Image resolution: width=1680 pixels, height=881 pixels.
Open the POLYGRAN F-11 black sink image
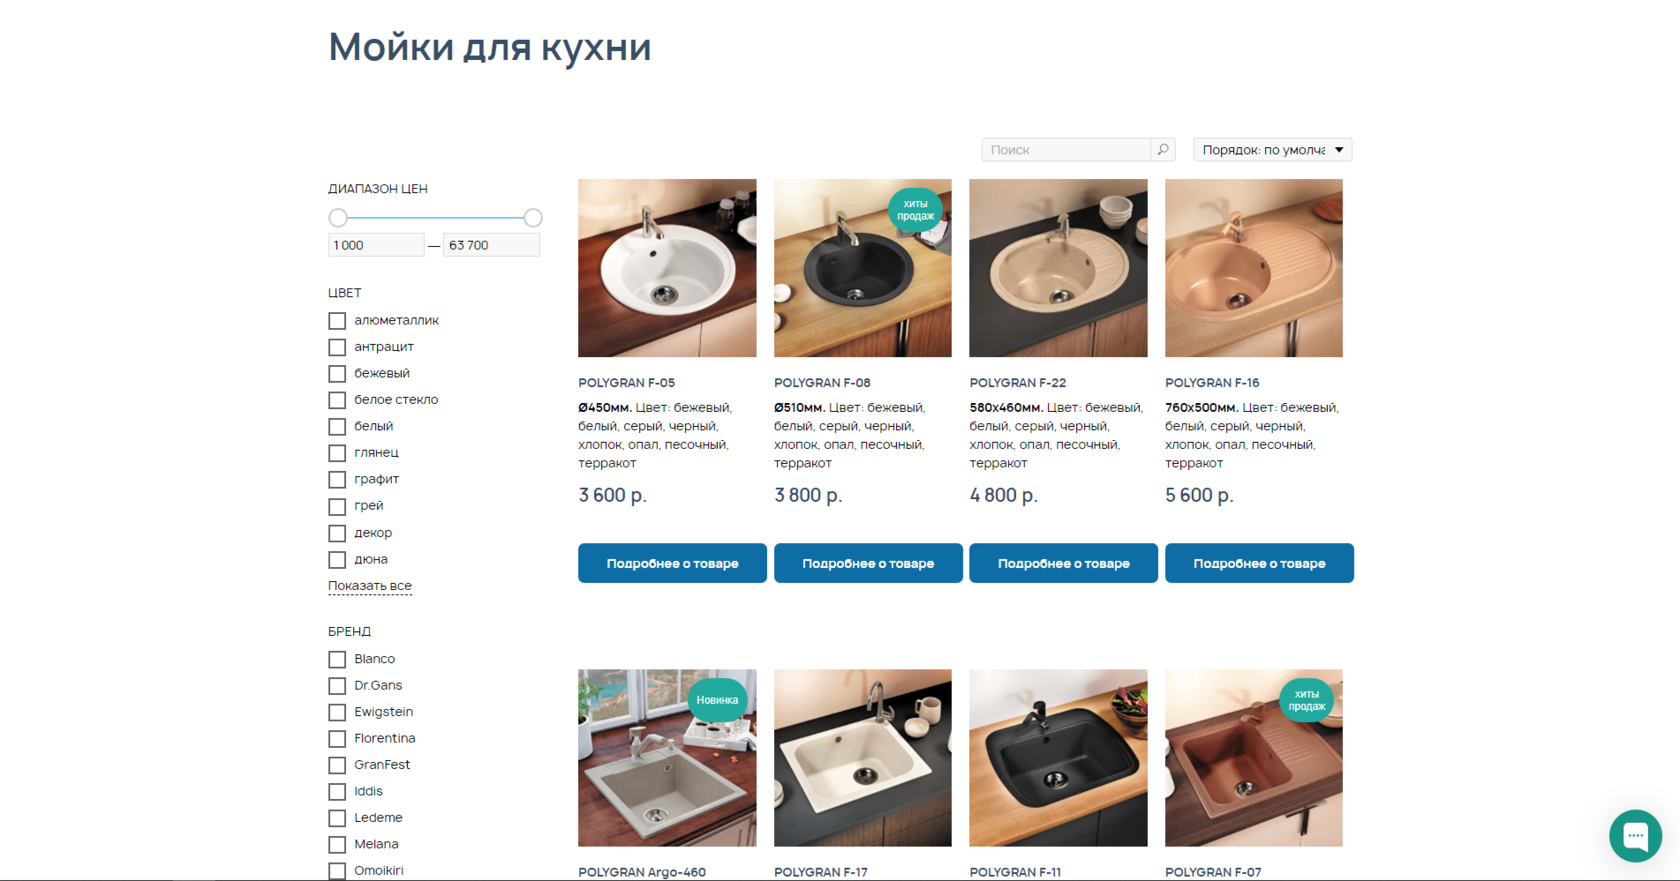[x=1058, y=758]
